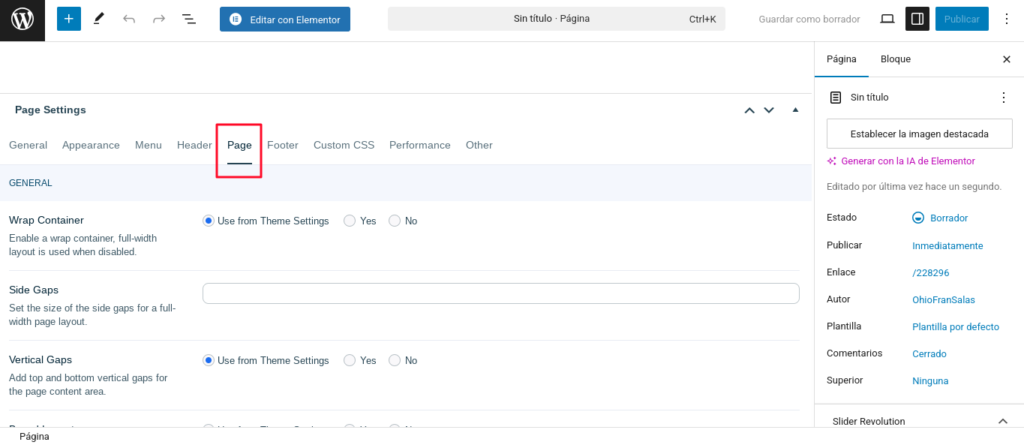1024x445 pixels.
Task: Open the General settings tab
Action: 28,145
